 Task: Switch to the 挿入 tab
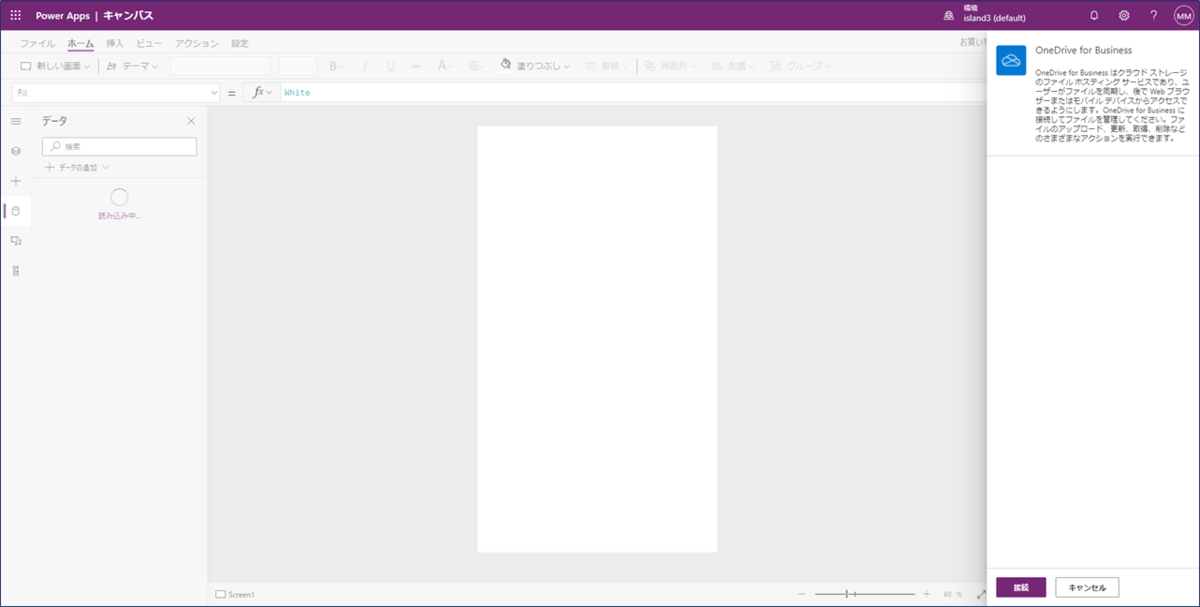[x=115, y=43]
